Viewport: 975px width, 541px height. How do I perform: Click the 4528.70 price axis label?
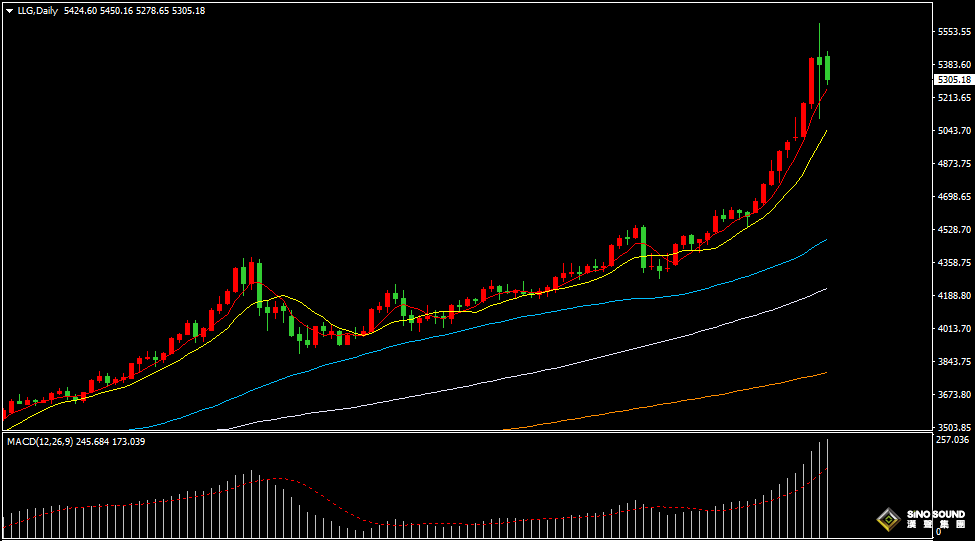pyautogui.click(x=954, y=229)
